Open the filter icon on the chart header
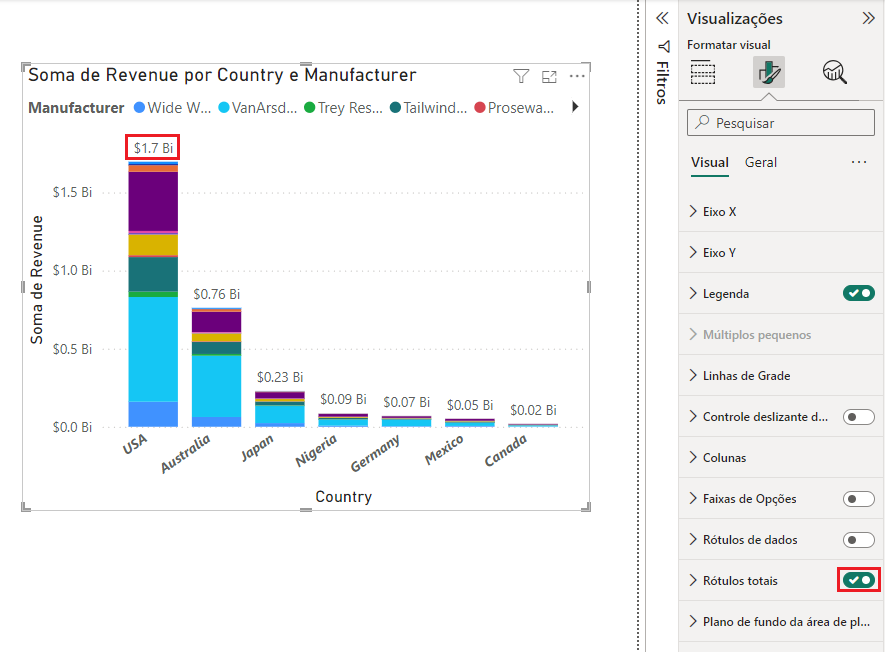 (521, 76)
